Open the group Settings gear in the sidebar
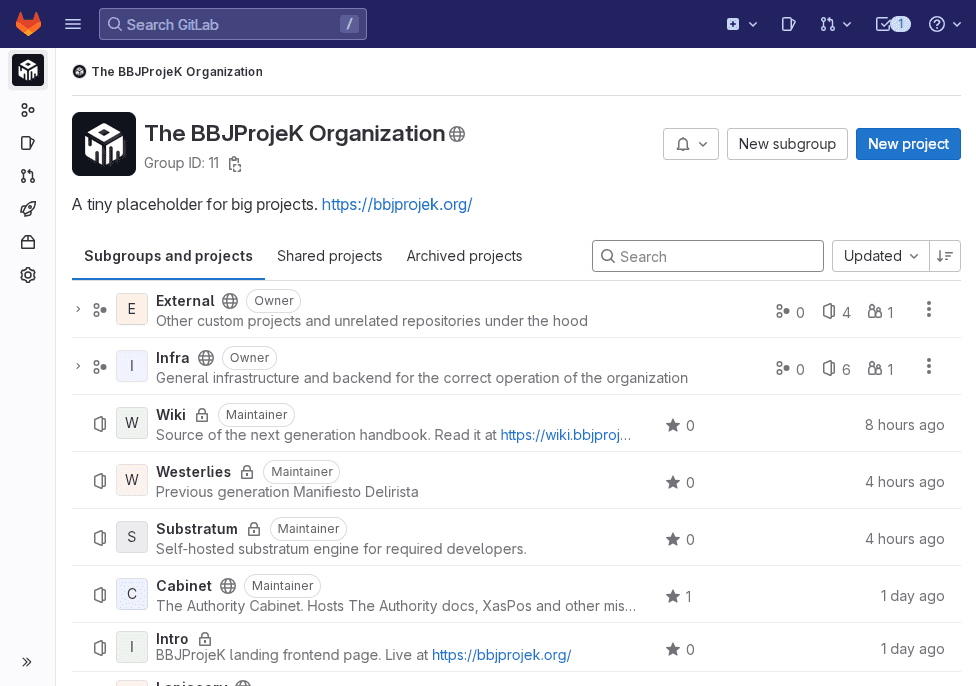The height and width of the screenshot is (686, 976). (x=27, y=275)
